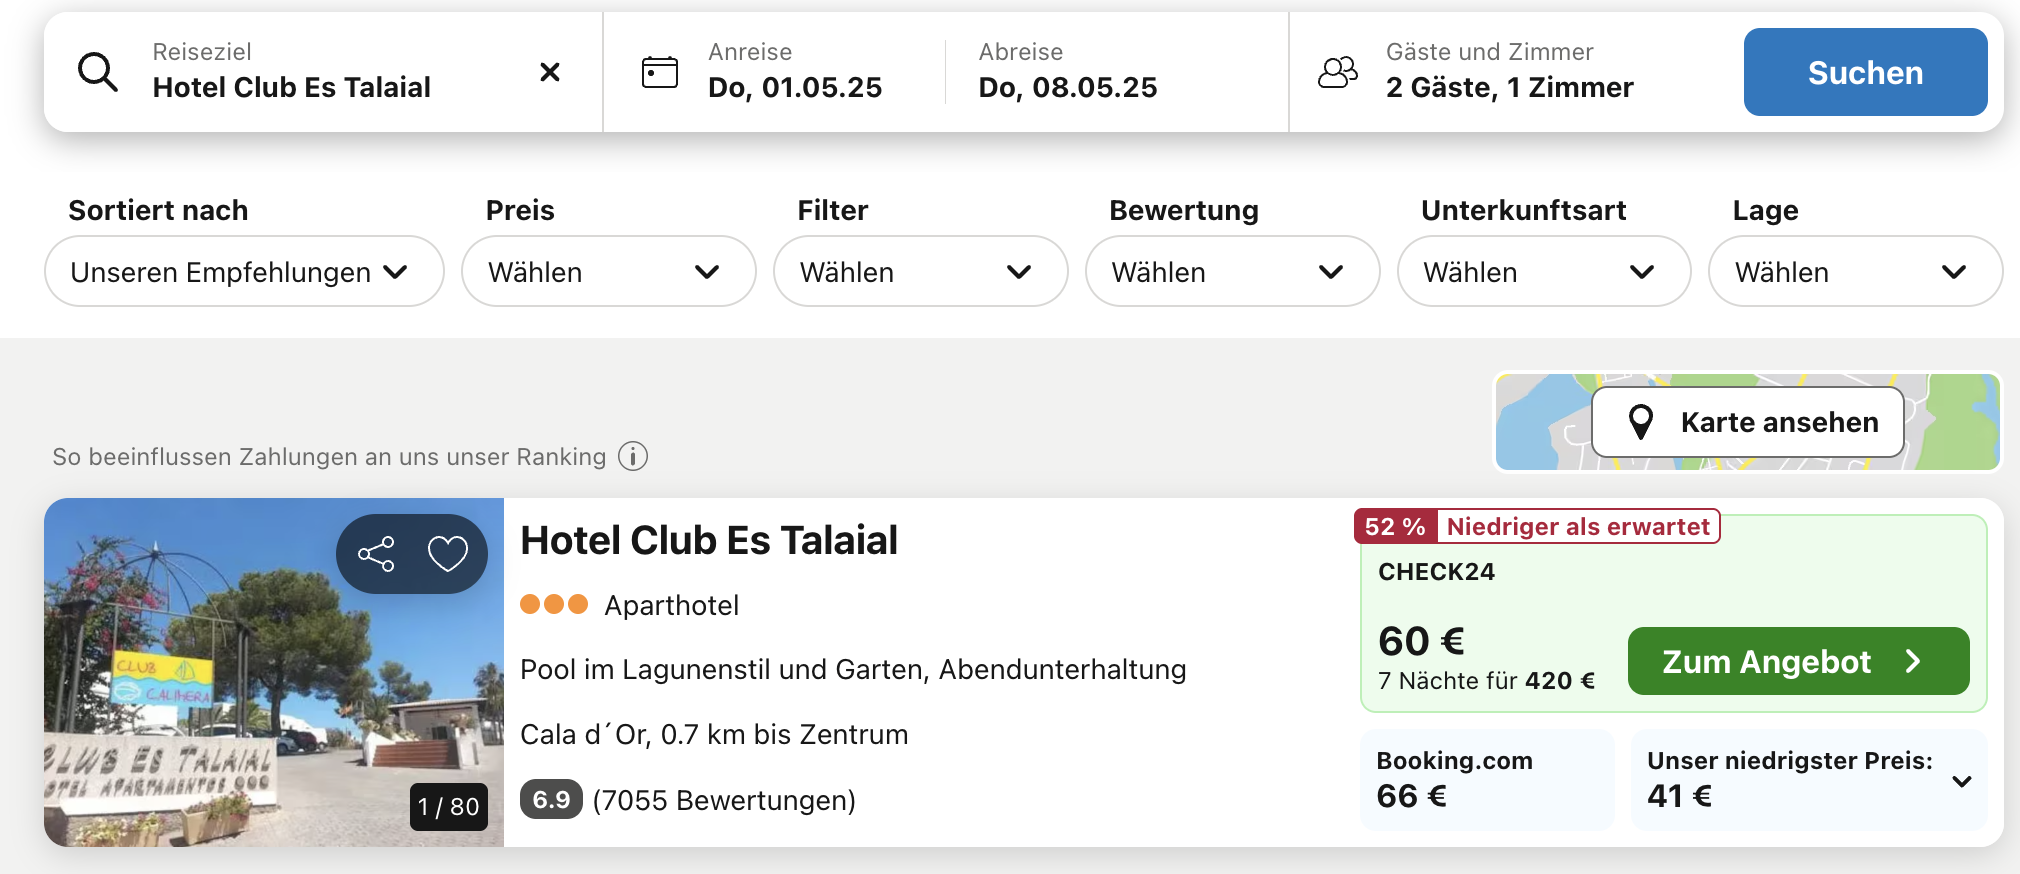Image resolution: width=2020 pixels, height=874 pixels.
Task: Clear the Reiseziel destination field
Action: [549, 72]
